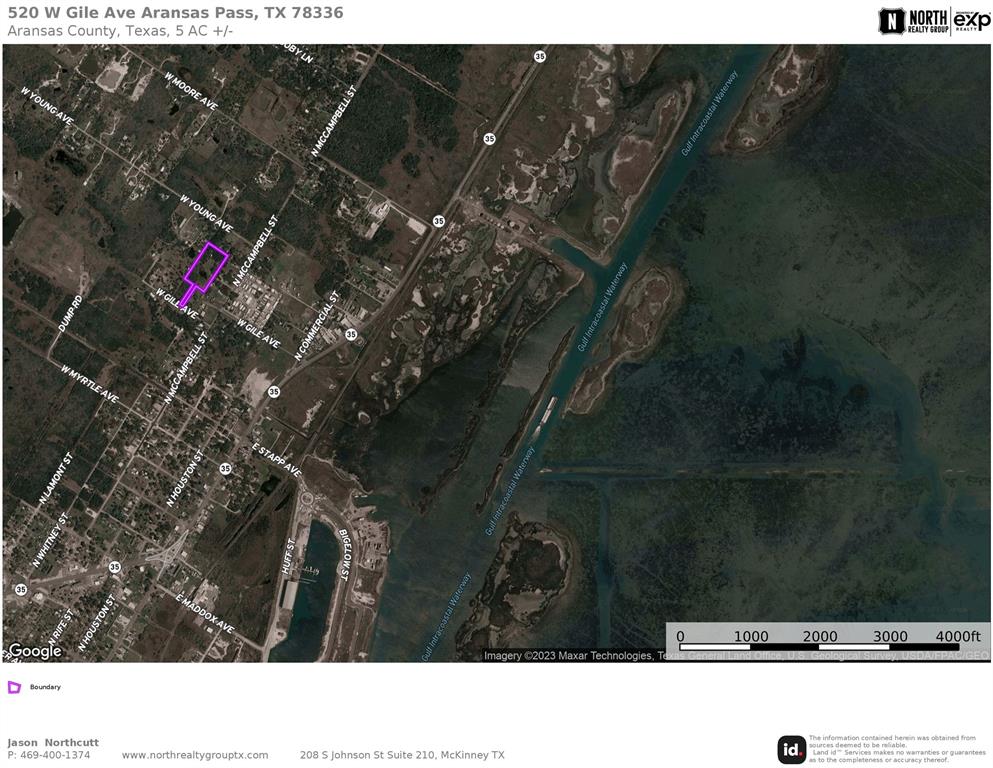Click the Route 35 shield near E Stapp Ave
This screenshot has width=993, height=768.
click(225, 468)
